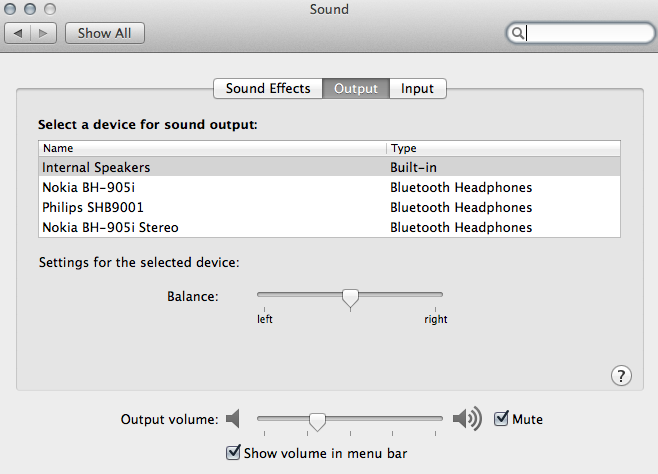Select the Output tab
658x474 pixels.
(x=356, y=89)
